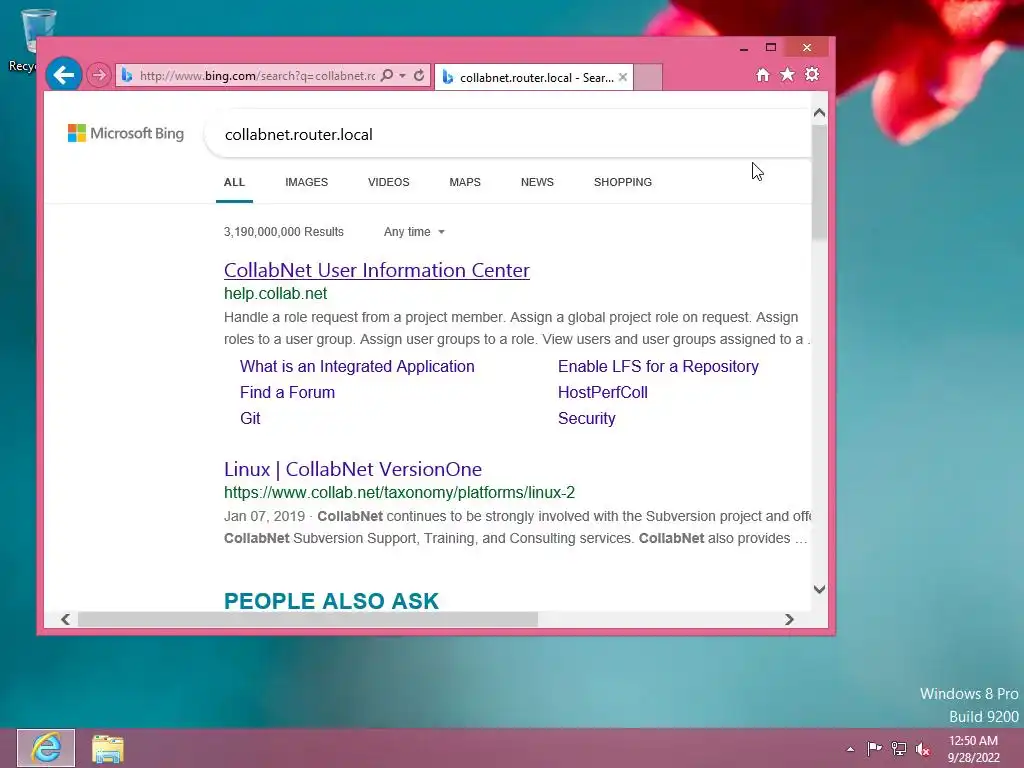
Task: Click the network tray icon
Action: tap(899, 749)
